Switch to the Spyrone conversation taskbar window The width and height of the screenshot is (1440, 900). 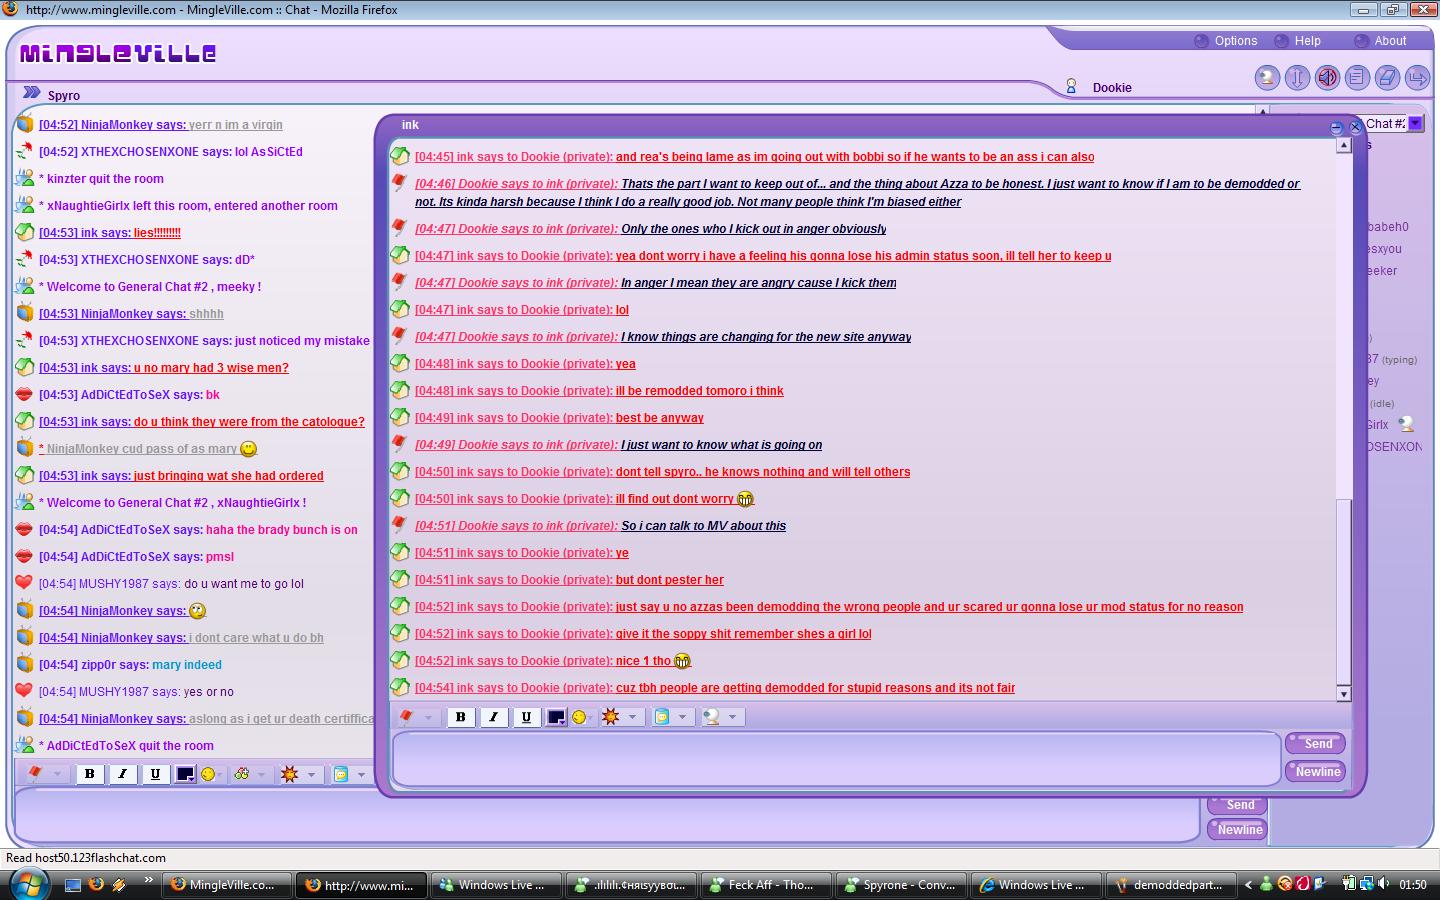(902, 885)
